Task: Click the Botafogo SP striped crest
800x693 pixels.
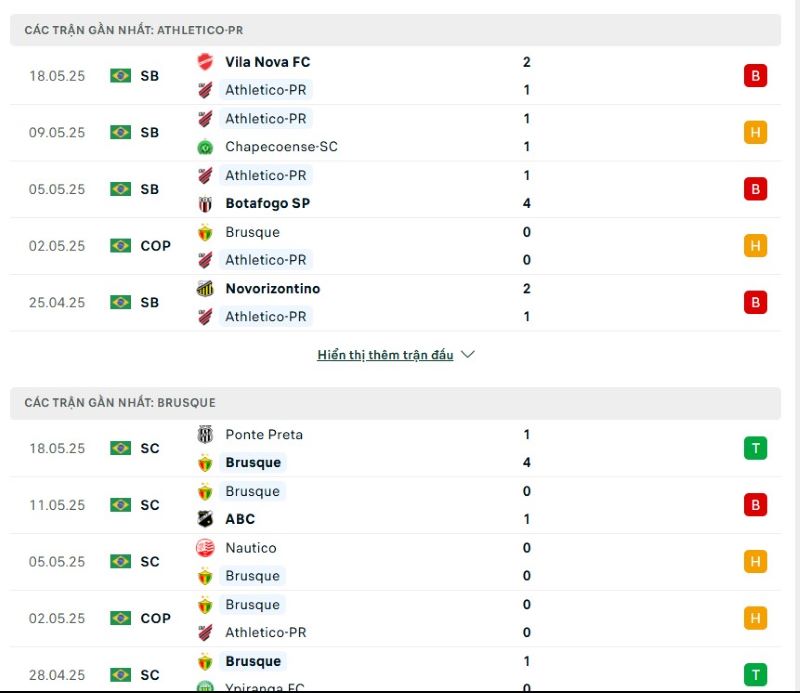Action: [205, 204]
